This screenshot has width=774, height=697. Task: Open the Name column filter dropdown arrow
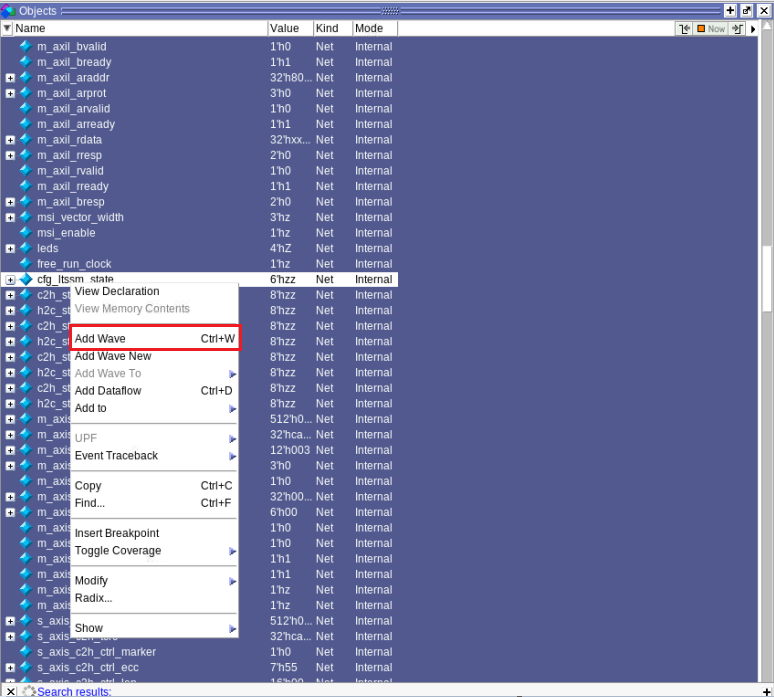pyautogui.click(x=7, y=29)
